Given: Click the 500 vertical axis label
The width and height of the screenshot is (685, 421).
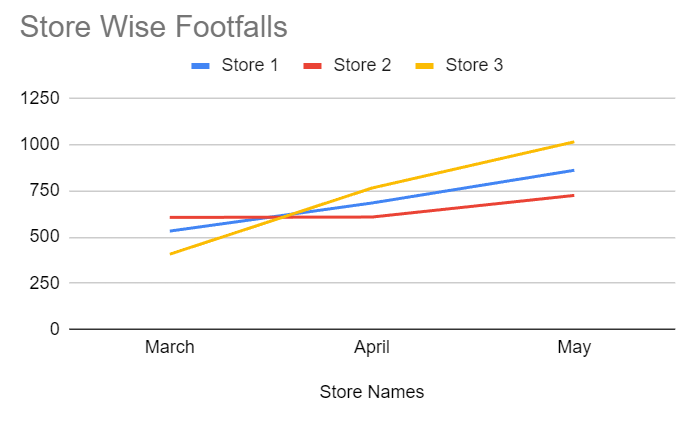Looking at the screenshot, I should [44, 237].
